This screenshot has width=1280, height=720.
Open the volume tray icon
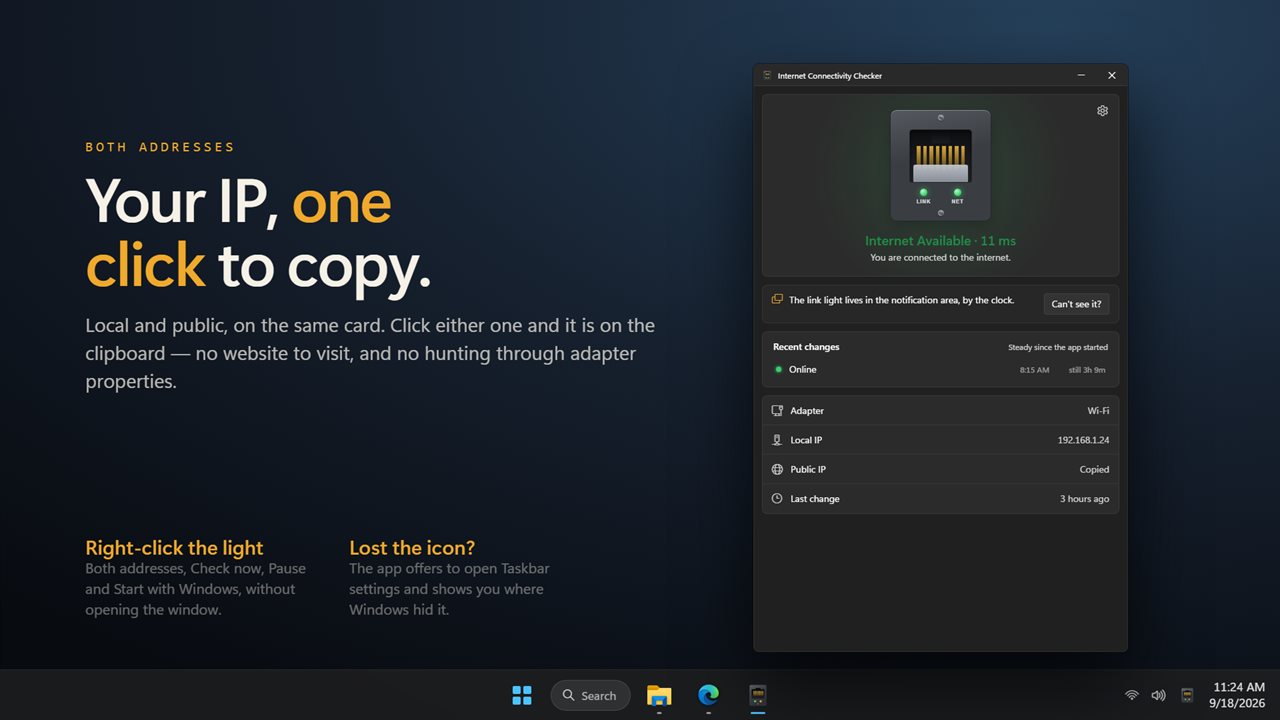(1158, 695)
